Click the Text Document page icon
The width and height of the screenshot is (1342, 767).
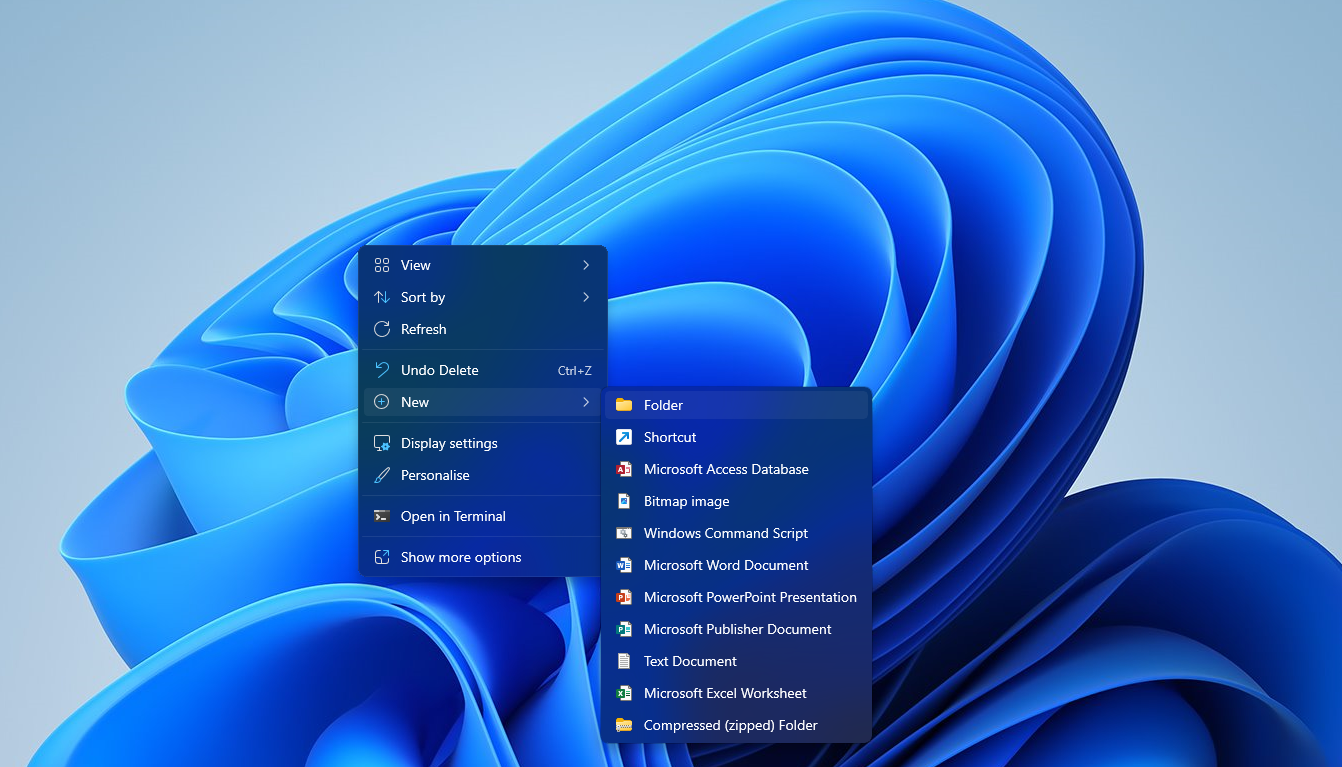click(624, 661)
